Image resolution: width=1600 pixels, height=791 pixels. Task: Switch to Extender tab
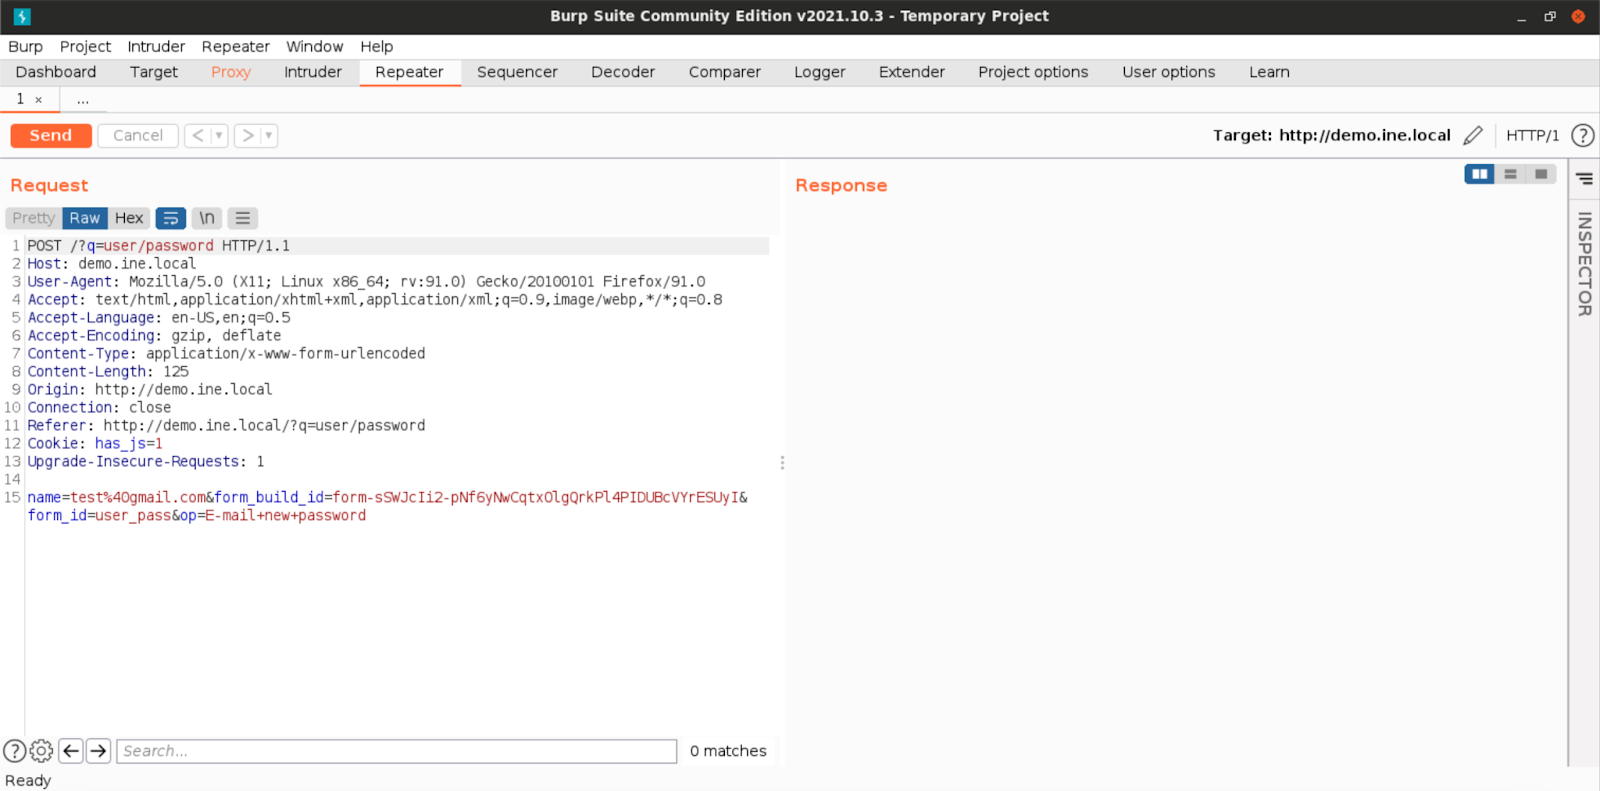point(912,72)
